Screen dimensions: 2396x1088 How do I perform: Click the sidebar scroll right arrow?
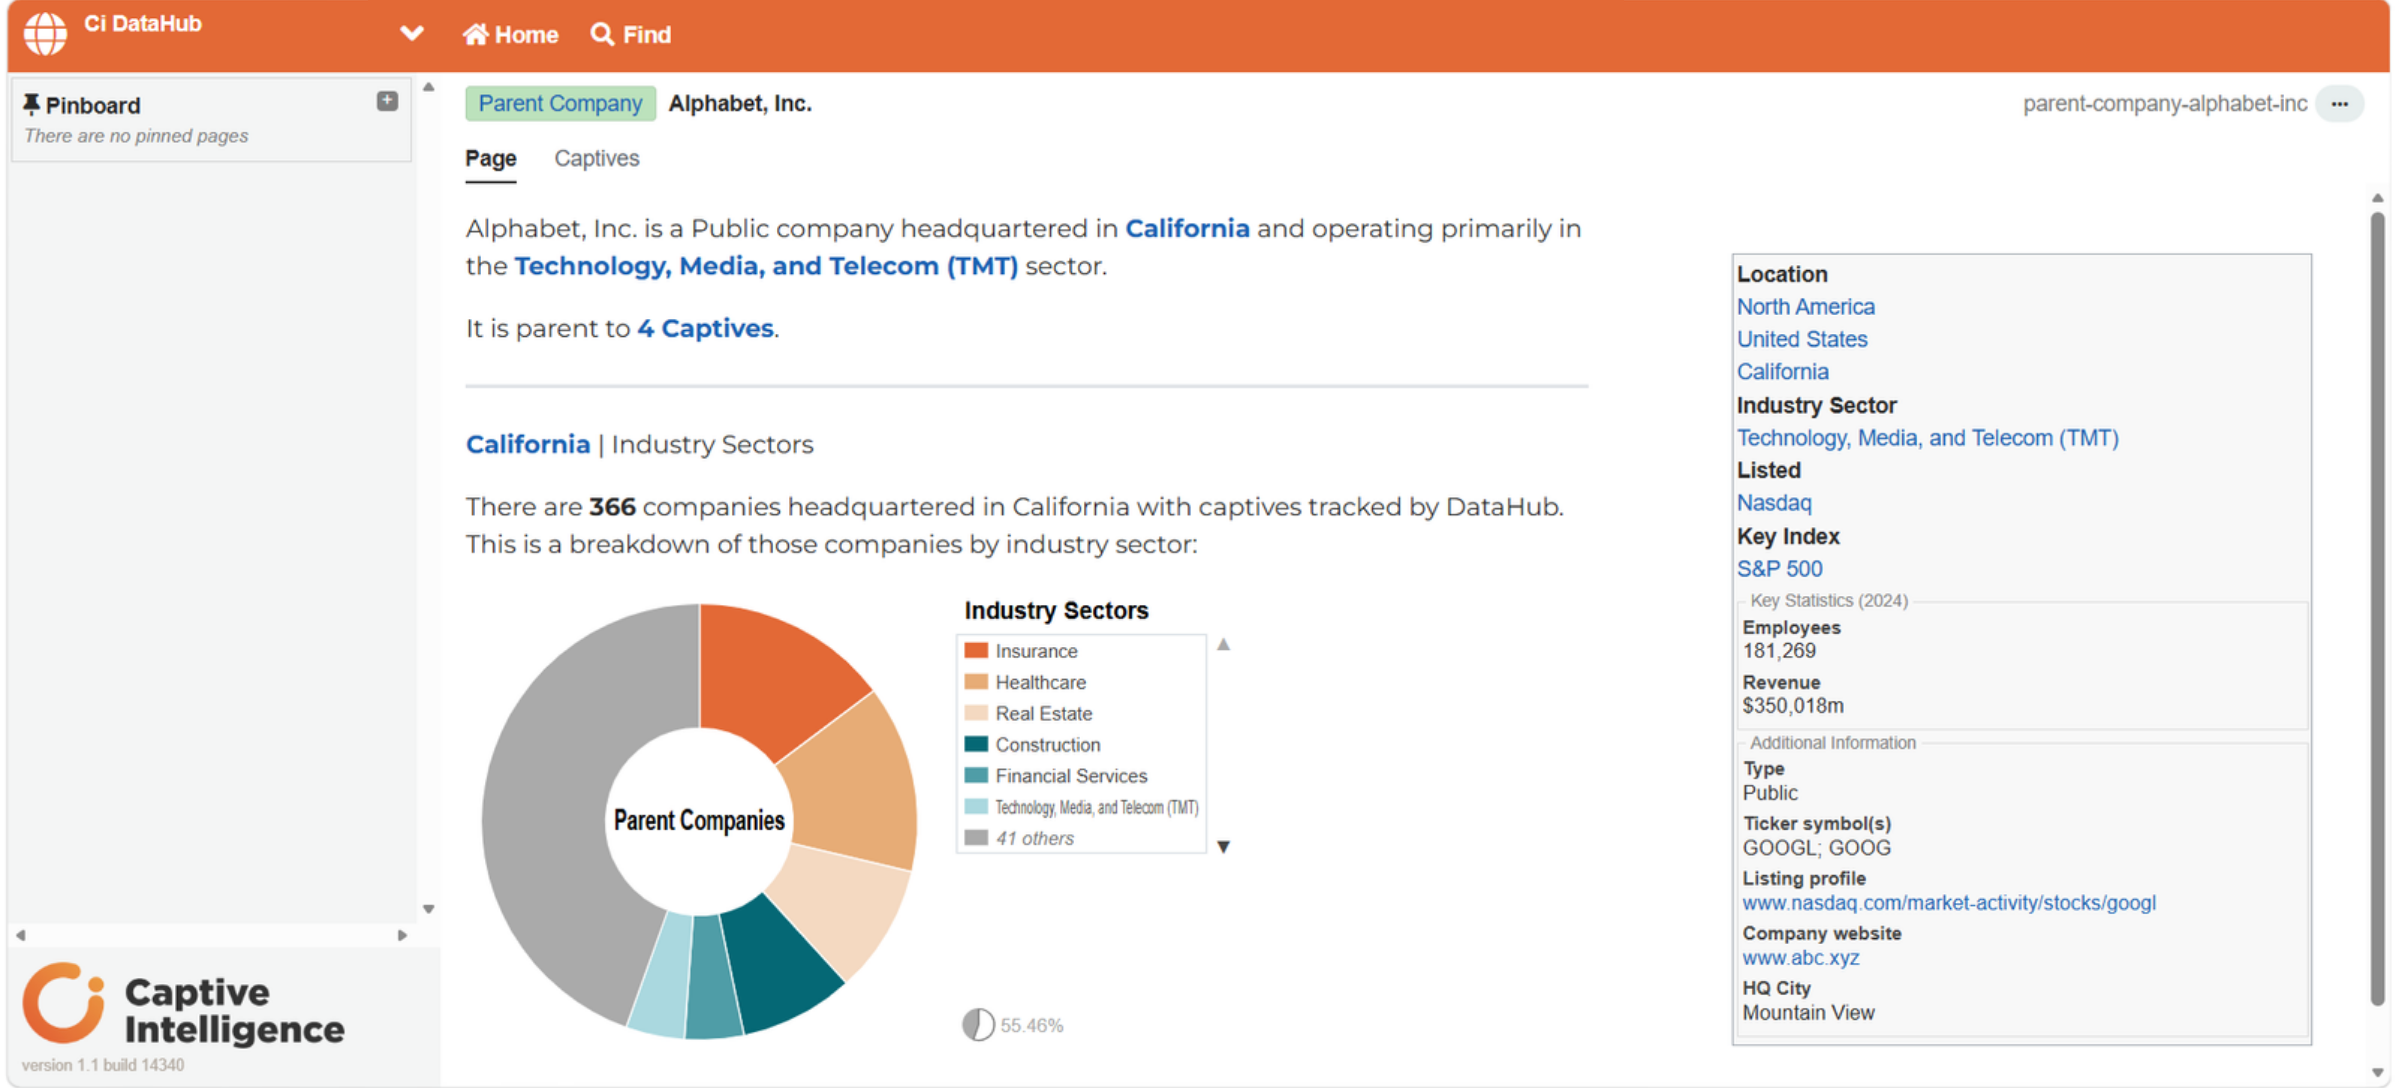[x=402, y=935]
